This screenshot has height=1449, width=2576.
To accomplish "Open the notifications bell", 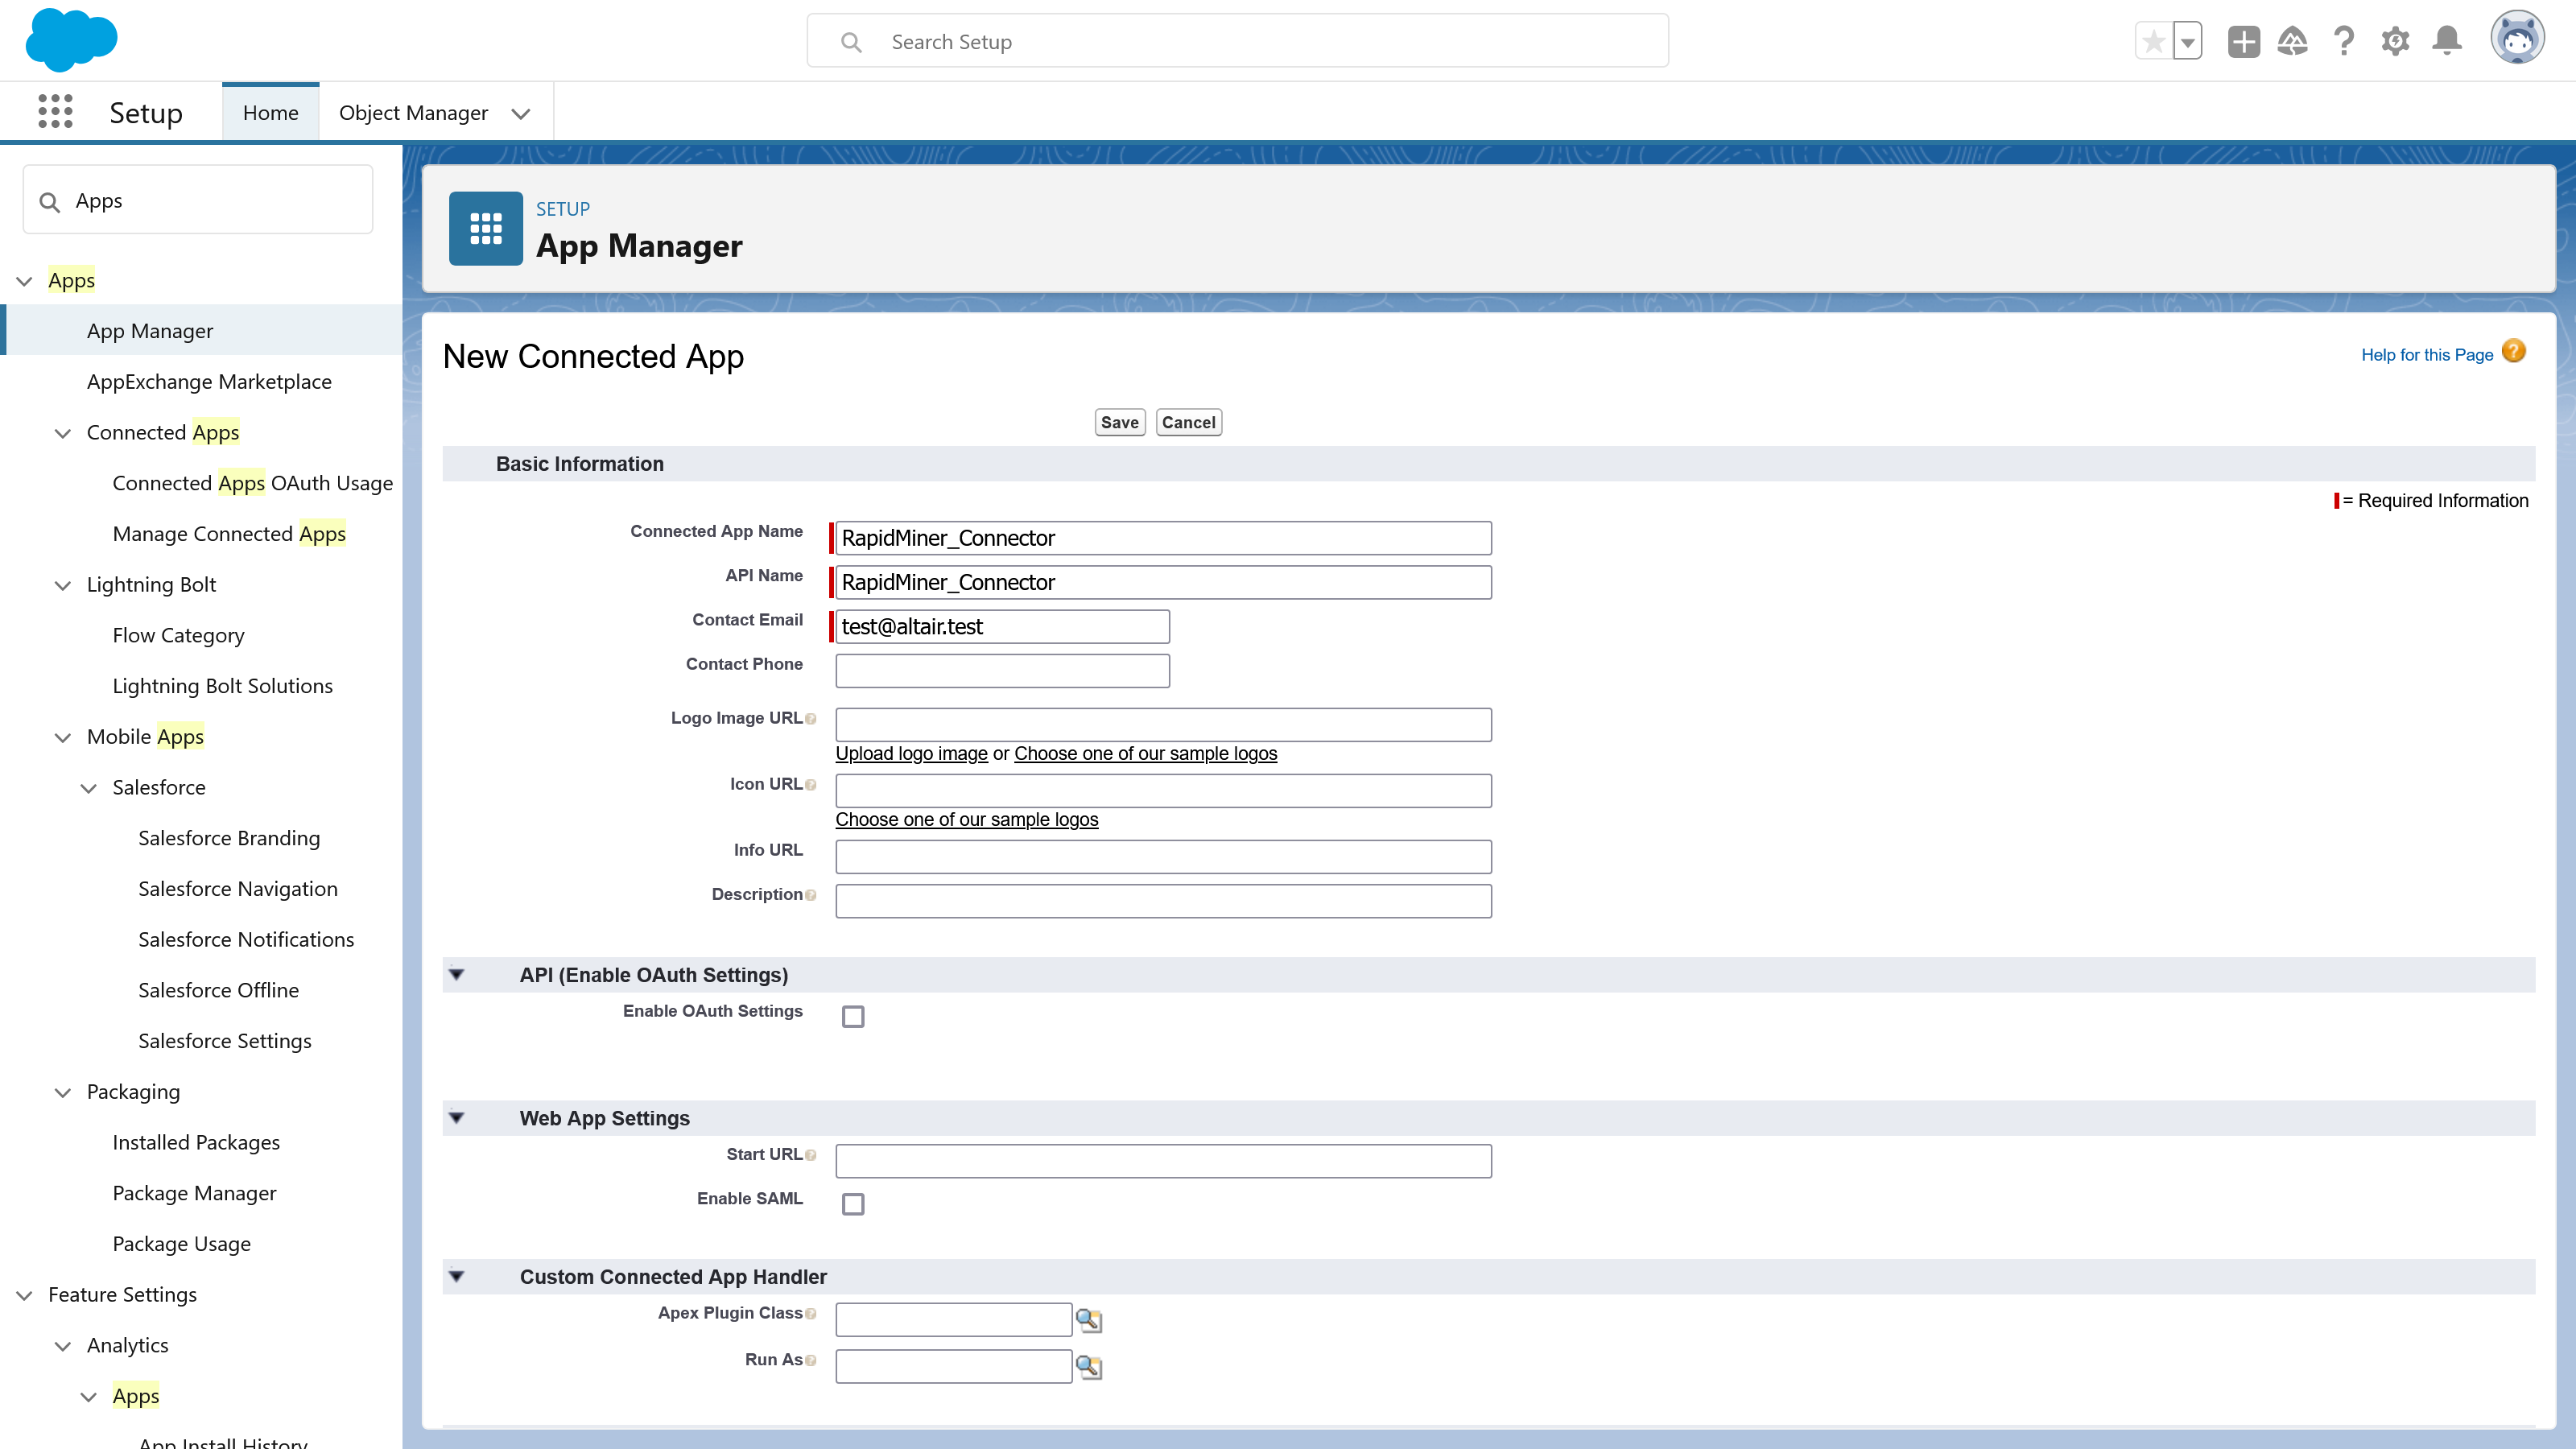I will click(2446, 42).
